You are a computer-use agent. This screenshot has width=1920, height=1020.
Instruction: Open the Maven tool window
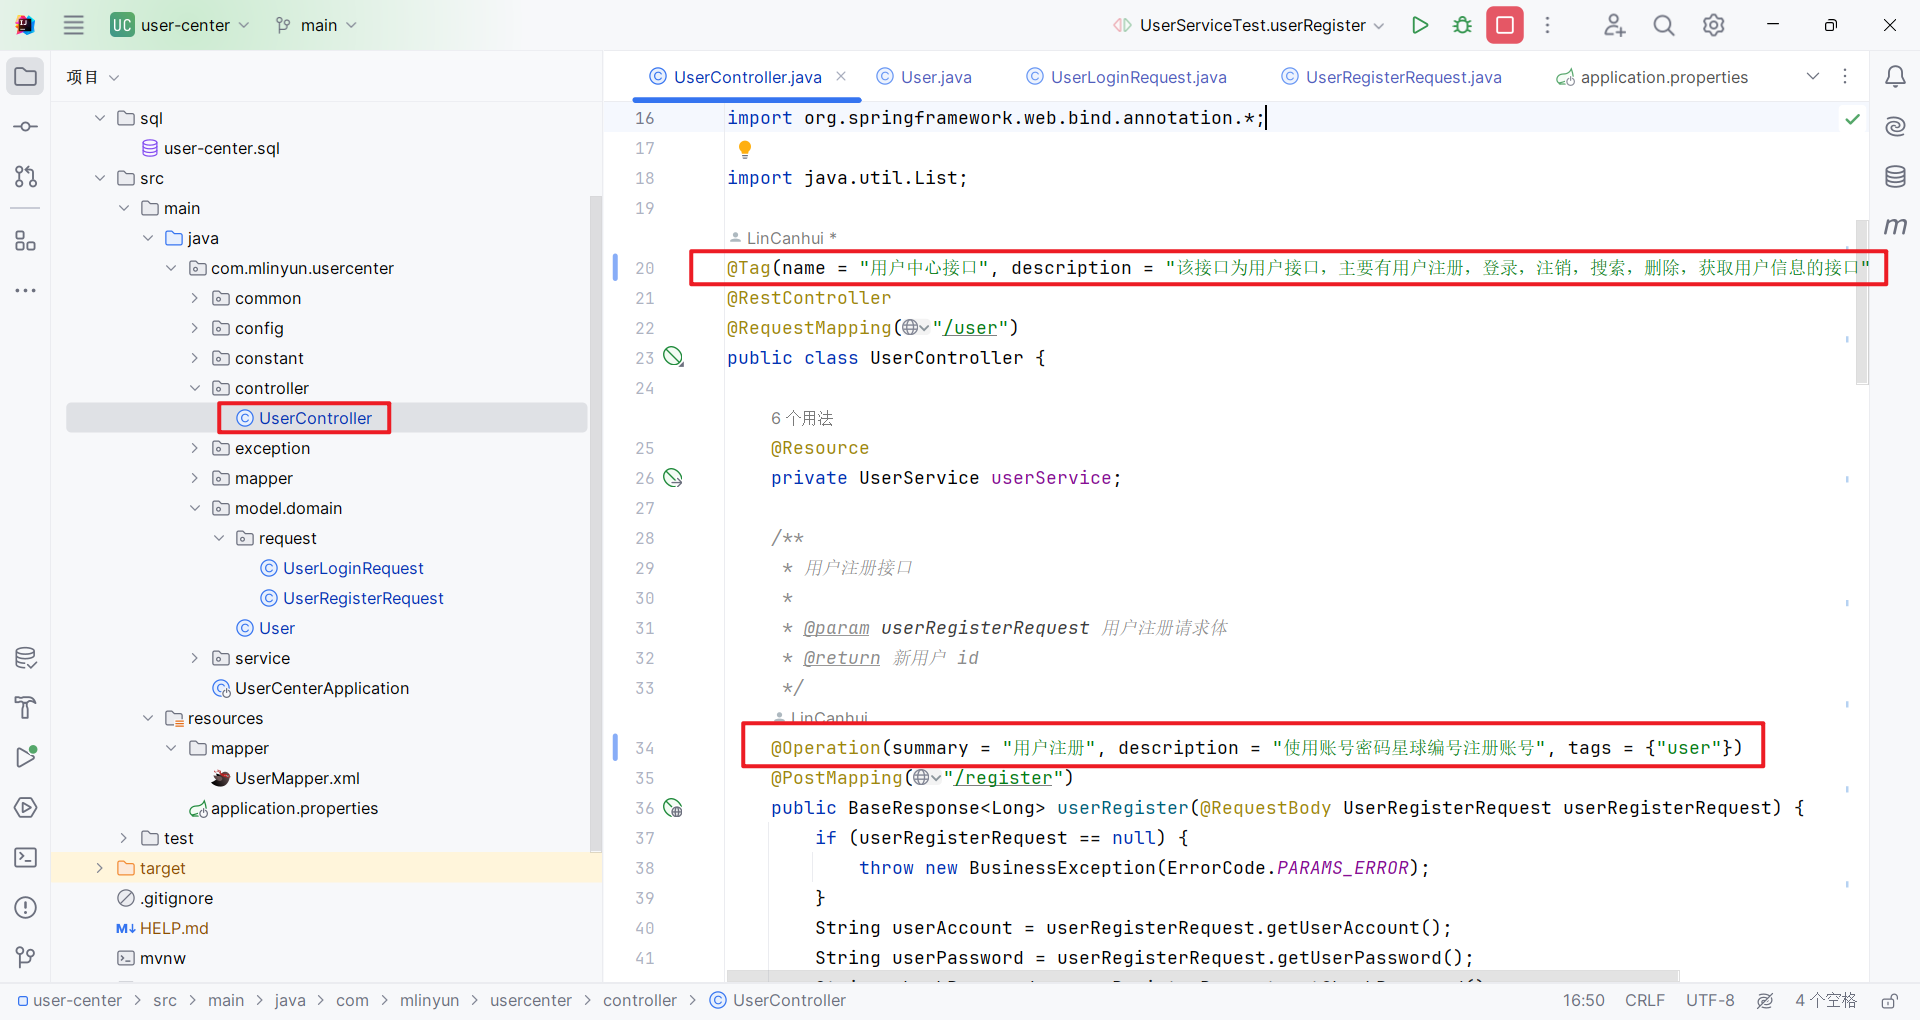coord(1894,227)
